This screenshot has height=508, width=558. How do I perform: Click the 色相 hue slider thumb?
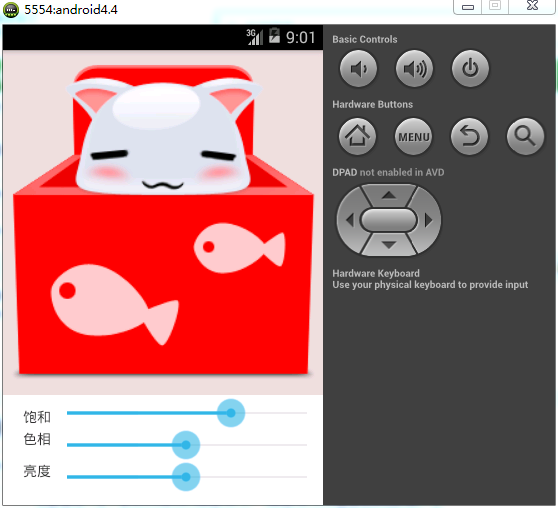[186, 445]
